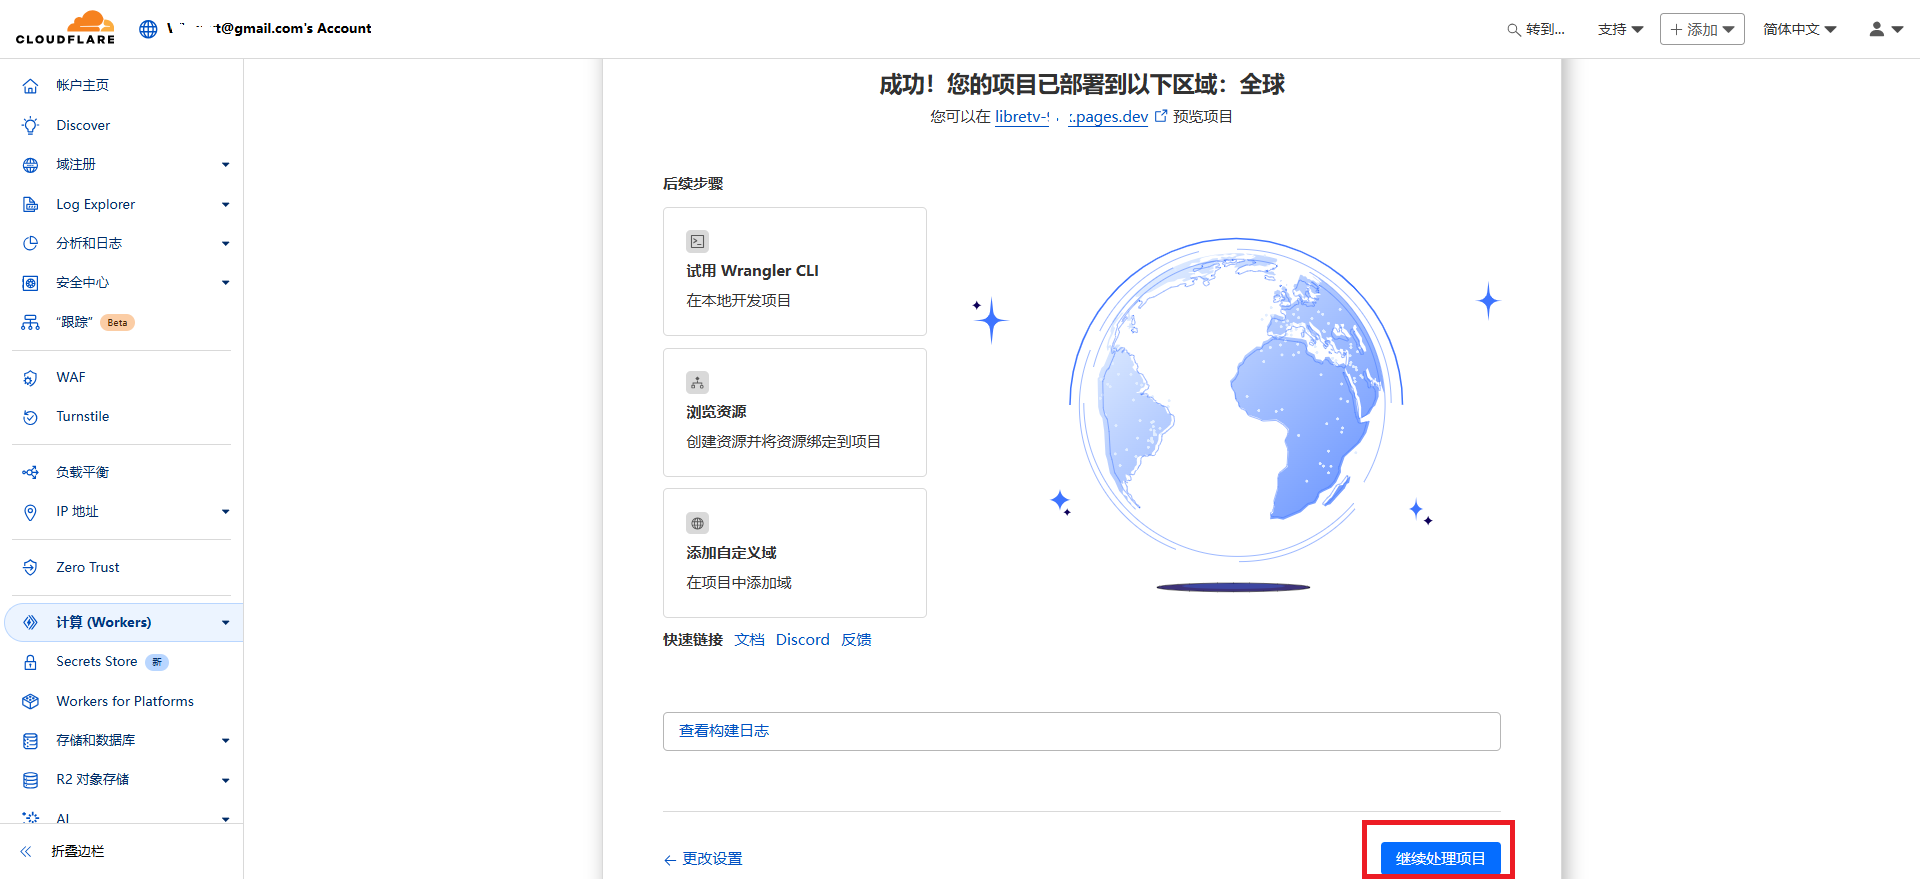The image size is (1920, 879).
Task: Open the Discord quick link
Action: (x=802, y=640)
